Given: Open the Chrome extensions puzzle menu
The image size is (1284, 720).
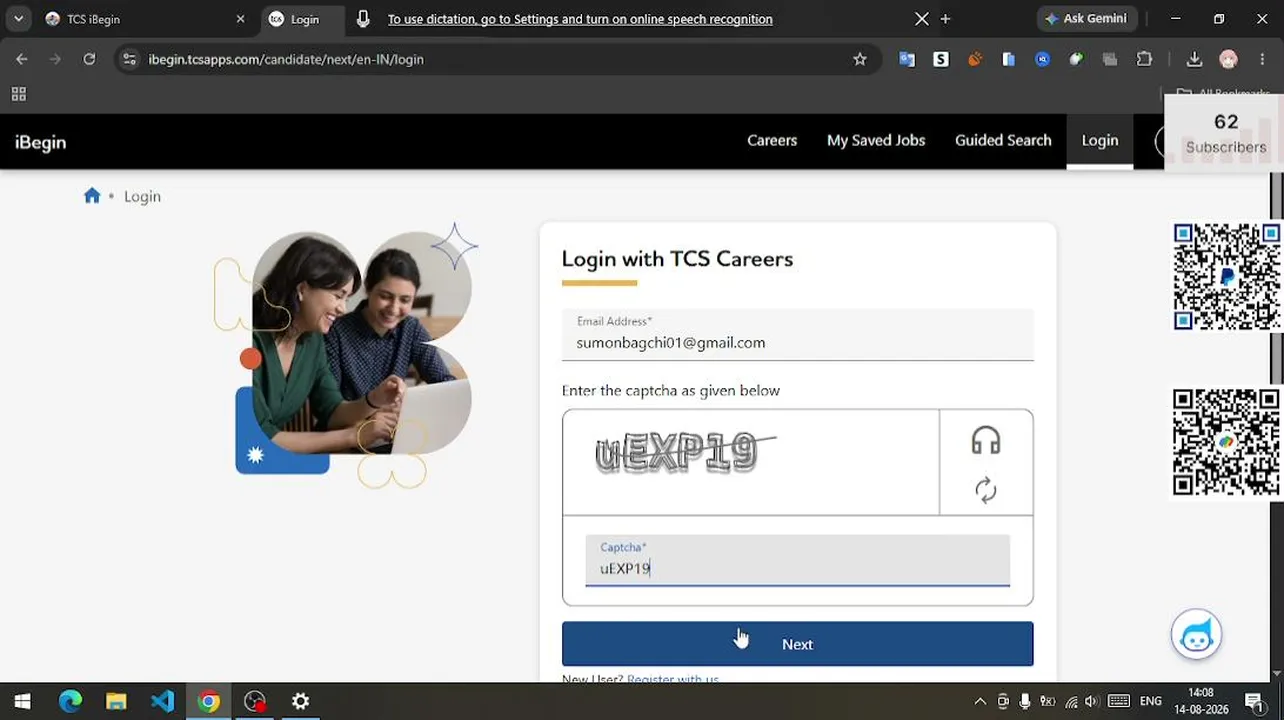Looking at the screenshot, I should [1144, 59].
